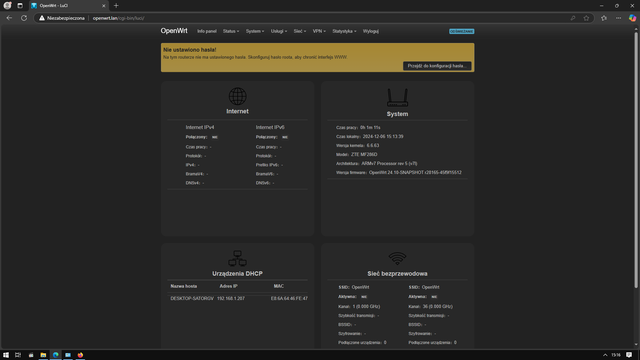
Task: Open a new browser tab
Action: coord(116,6)
